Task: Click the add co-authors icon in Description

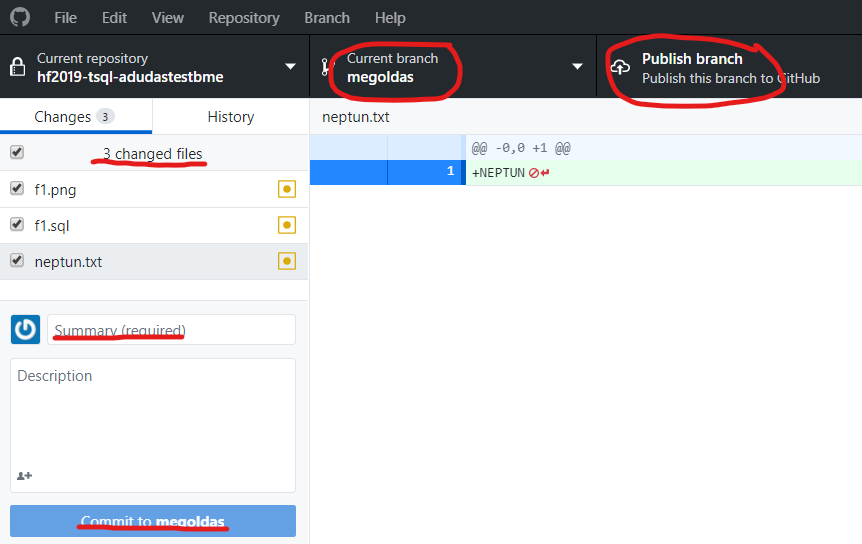Action: [x=25, y=476]
